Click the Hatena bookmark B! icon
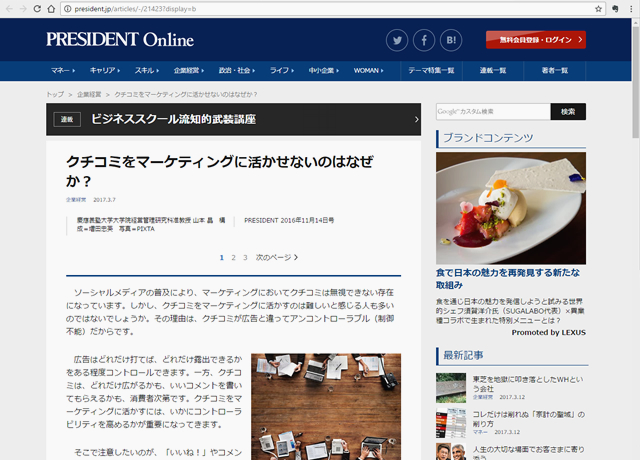 click(x=450, y=41)
